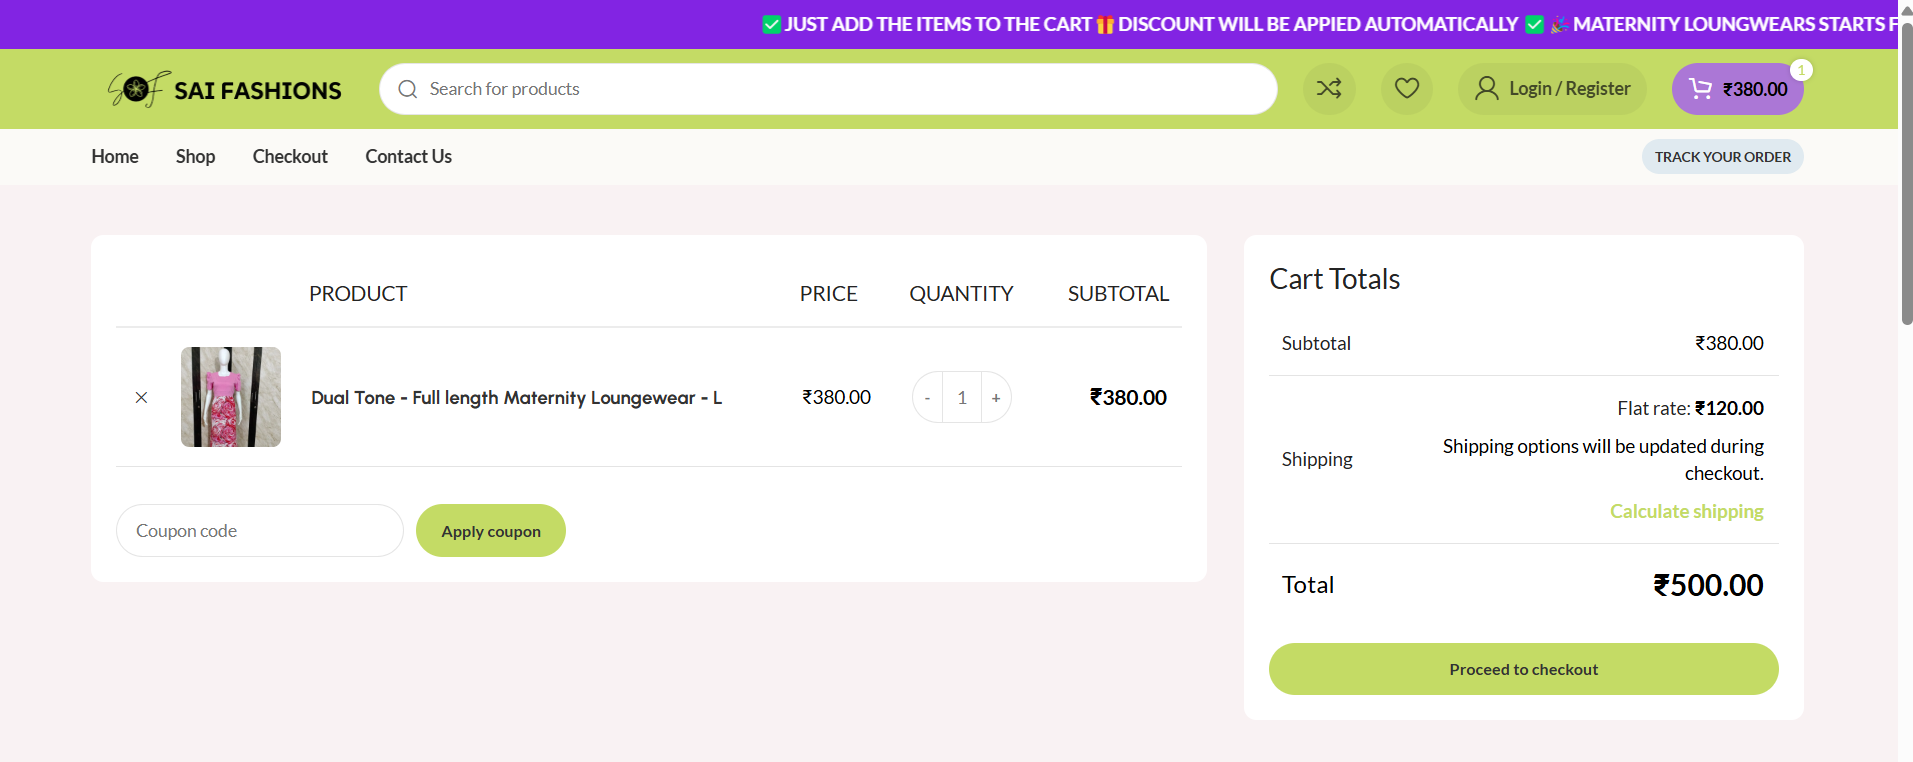Open the Contact Us page
Image resolution: width=1913 pixels, height=762 pixels.
(x=408, y=156)
